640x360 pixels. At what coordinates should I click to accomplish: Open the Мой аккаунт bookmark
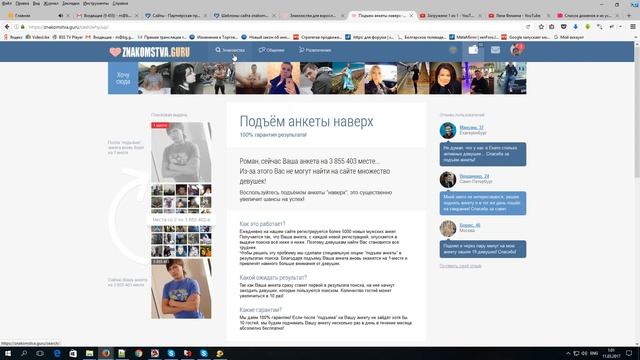[569, 37]
